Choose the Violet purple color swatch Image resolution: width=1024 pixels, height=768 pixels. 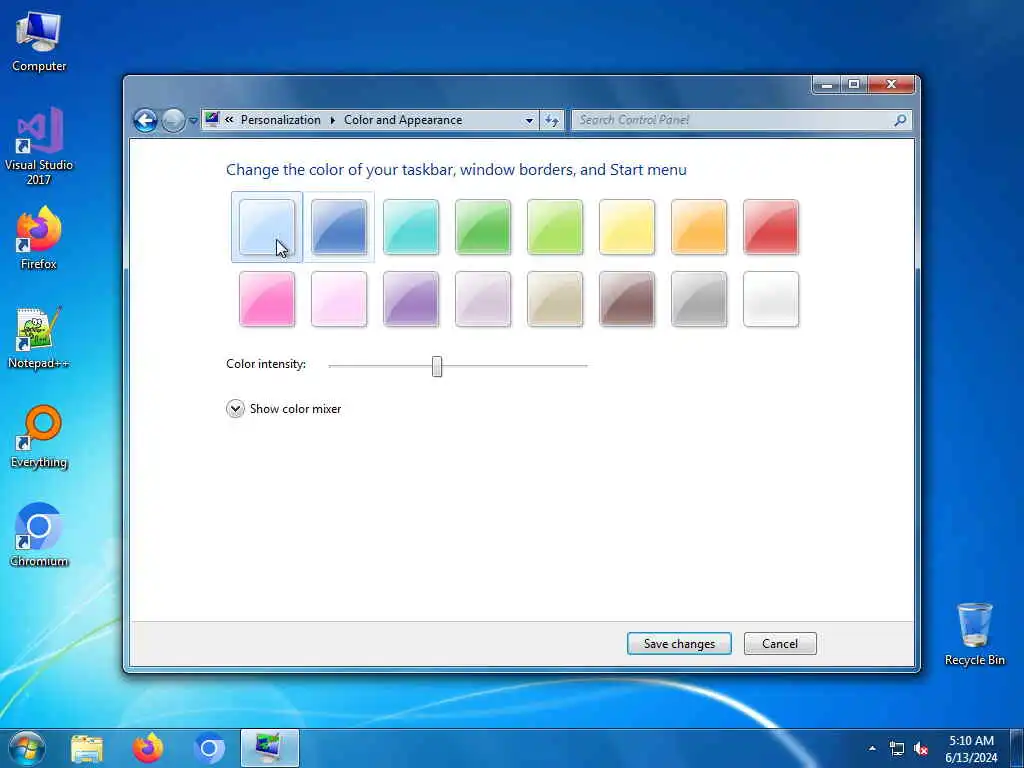(411, 299)
